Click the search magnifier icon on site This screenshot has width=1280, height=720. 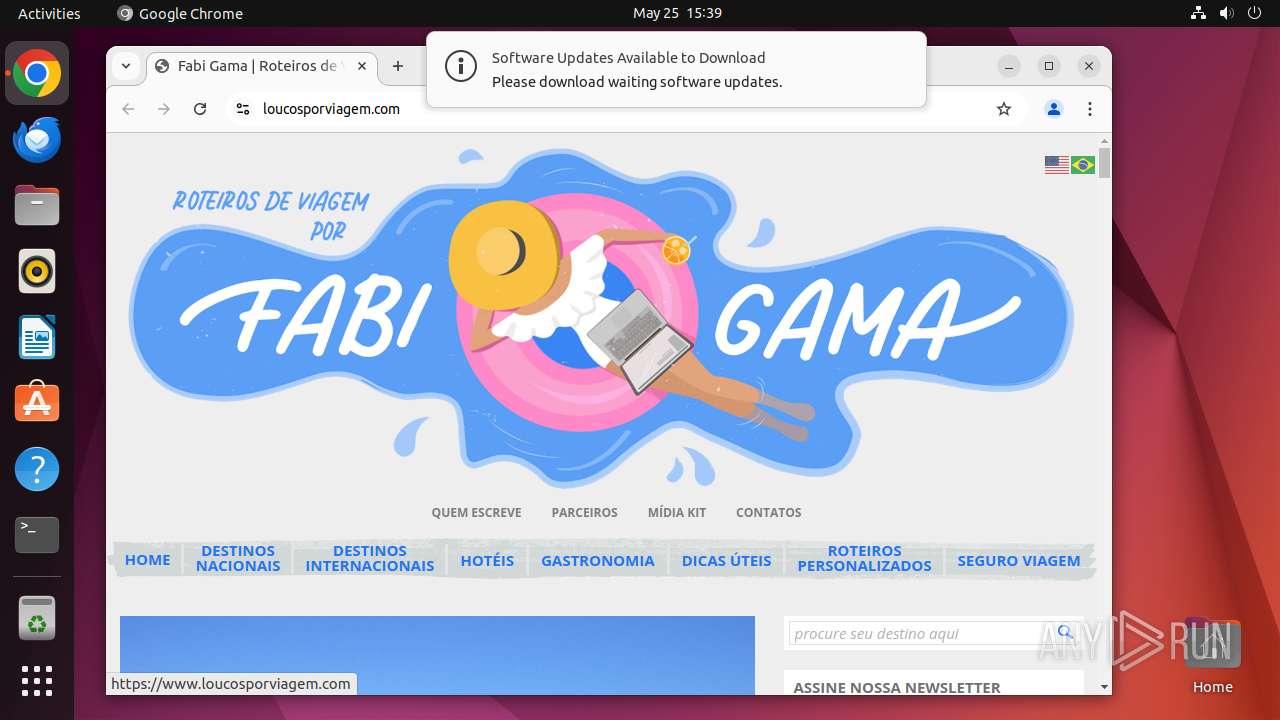[x=1065, y=632]
